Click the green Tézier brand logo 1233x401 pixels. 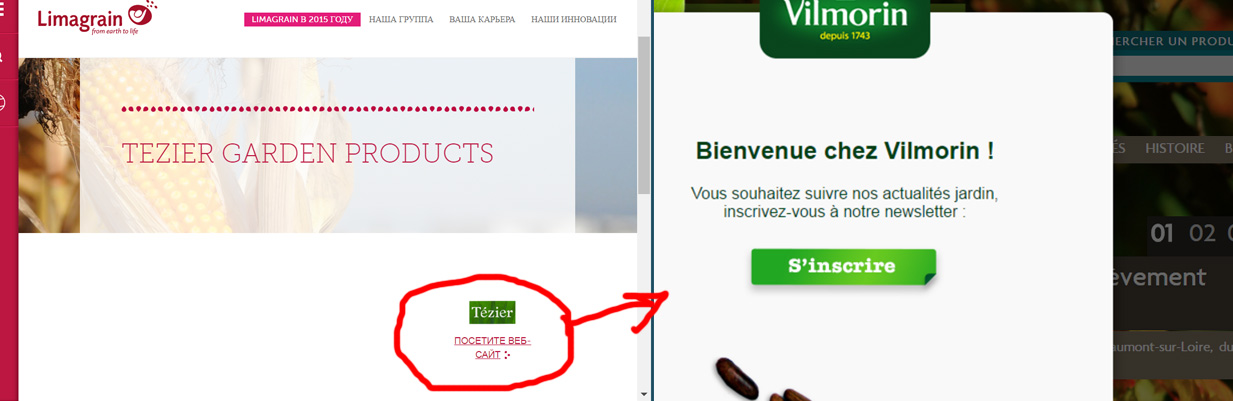(x=492, y=312)
